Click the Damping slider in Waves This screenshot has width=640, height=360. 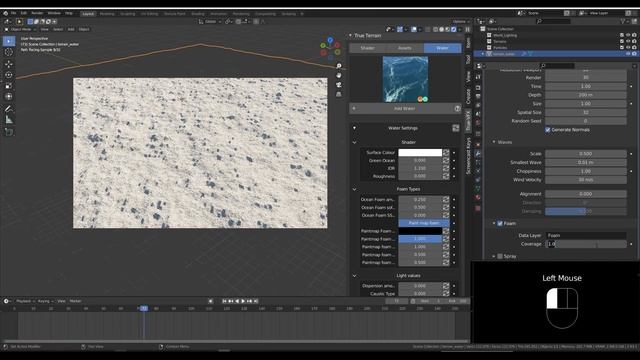(586, 211)
